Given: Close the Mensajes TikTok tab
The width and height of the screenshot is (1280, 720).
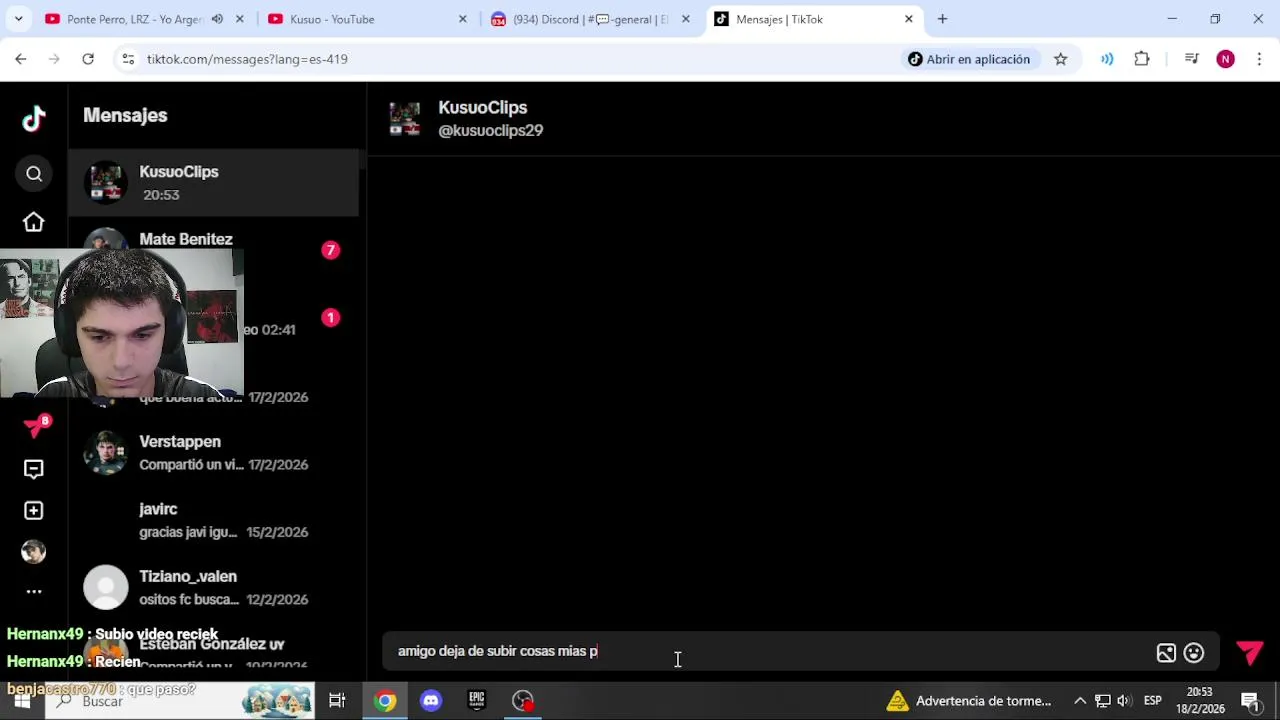Looking at the screenshot, I should 908,19.
